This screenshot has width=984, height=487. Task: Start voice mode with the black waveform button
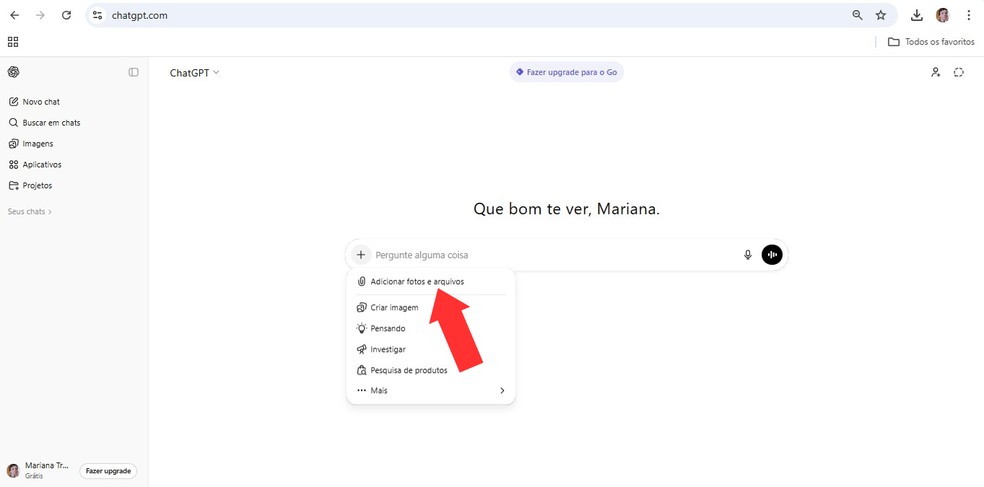[x=772, y=255]
